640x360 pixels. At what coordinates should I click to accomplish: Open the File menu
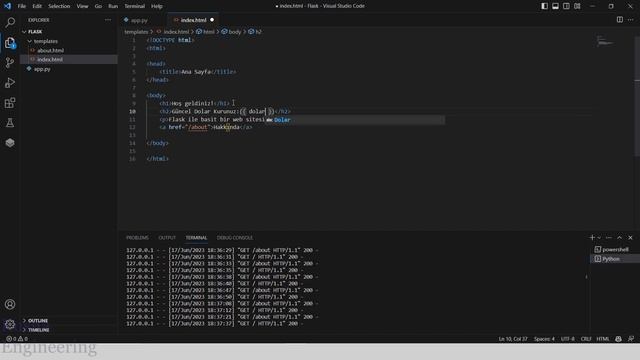point(22,6)
